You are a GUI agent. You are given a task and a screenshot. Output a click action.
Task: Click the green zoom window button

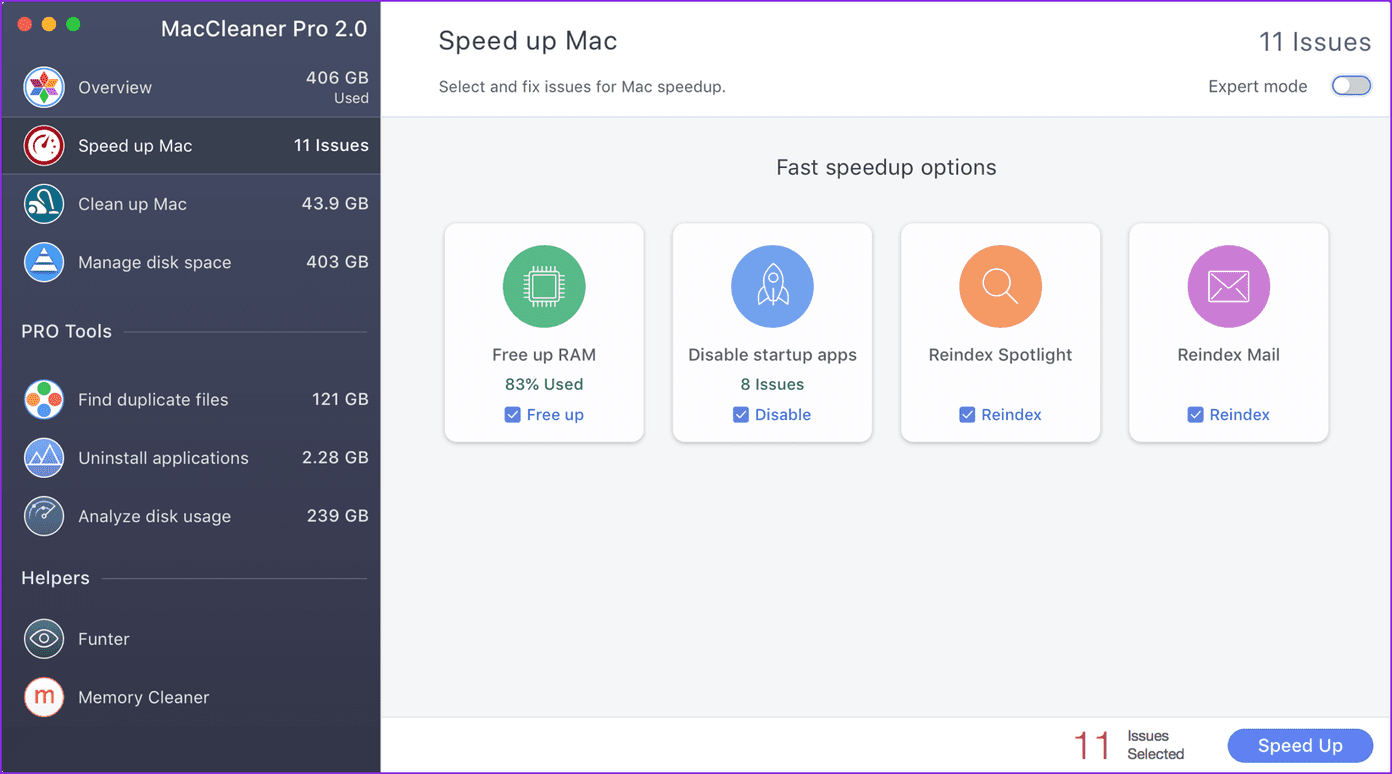(73, 24)
